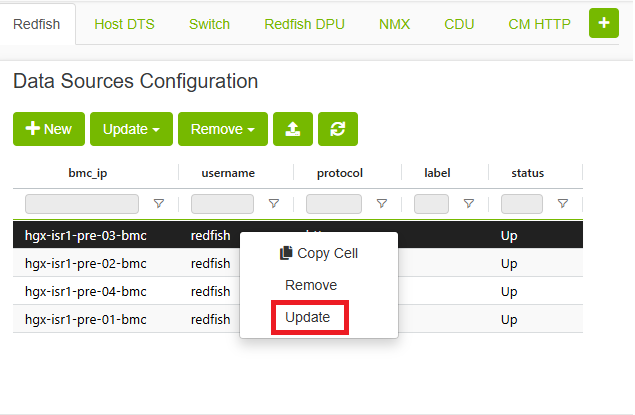Type in the bmc_ip filter field
The height and width of the screenshot is (415, 635).
point(82,204)
